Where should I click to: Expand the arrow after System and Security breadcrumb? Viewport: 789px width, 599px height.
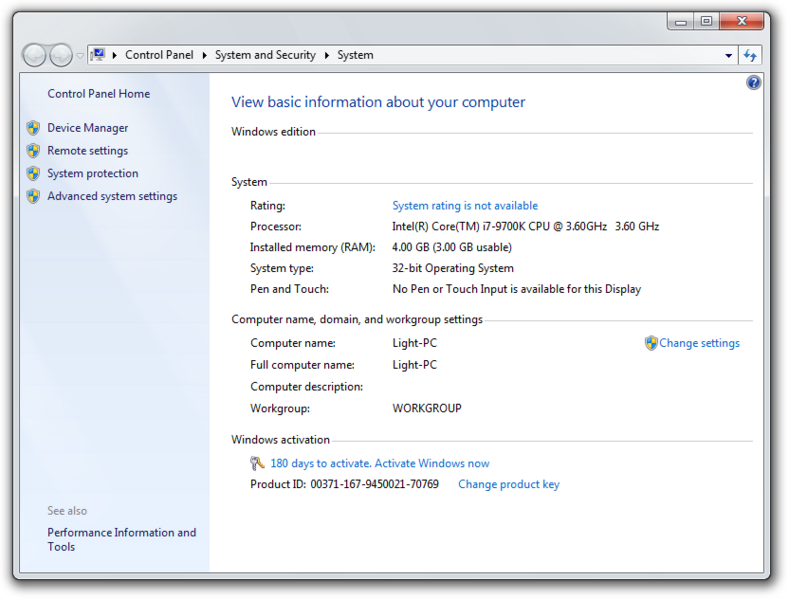327,56
